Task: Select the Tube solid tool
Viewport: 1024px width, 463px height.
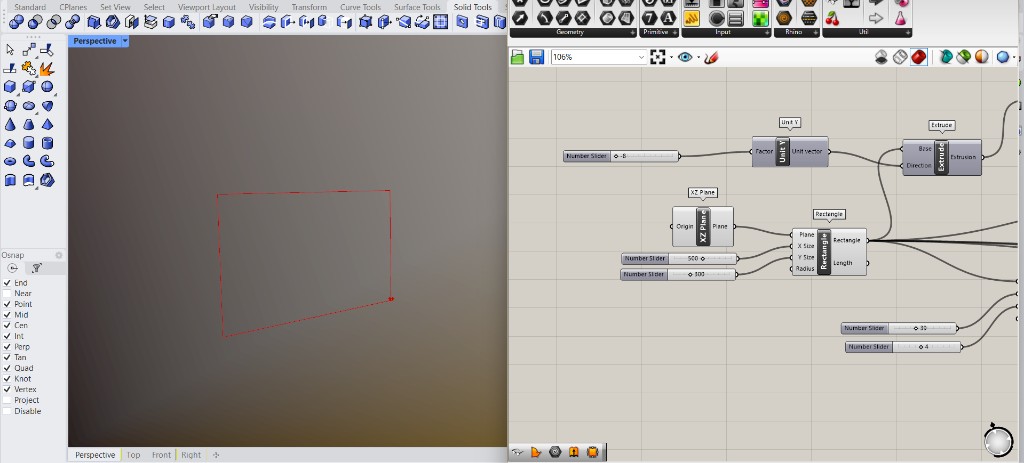Action: [47, 143]
